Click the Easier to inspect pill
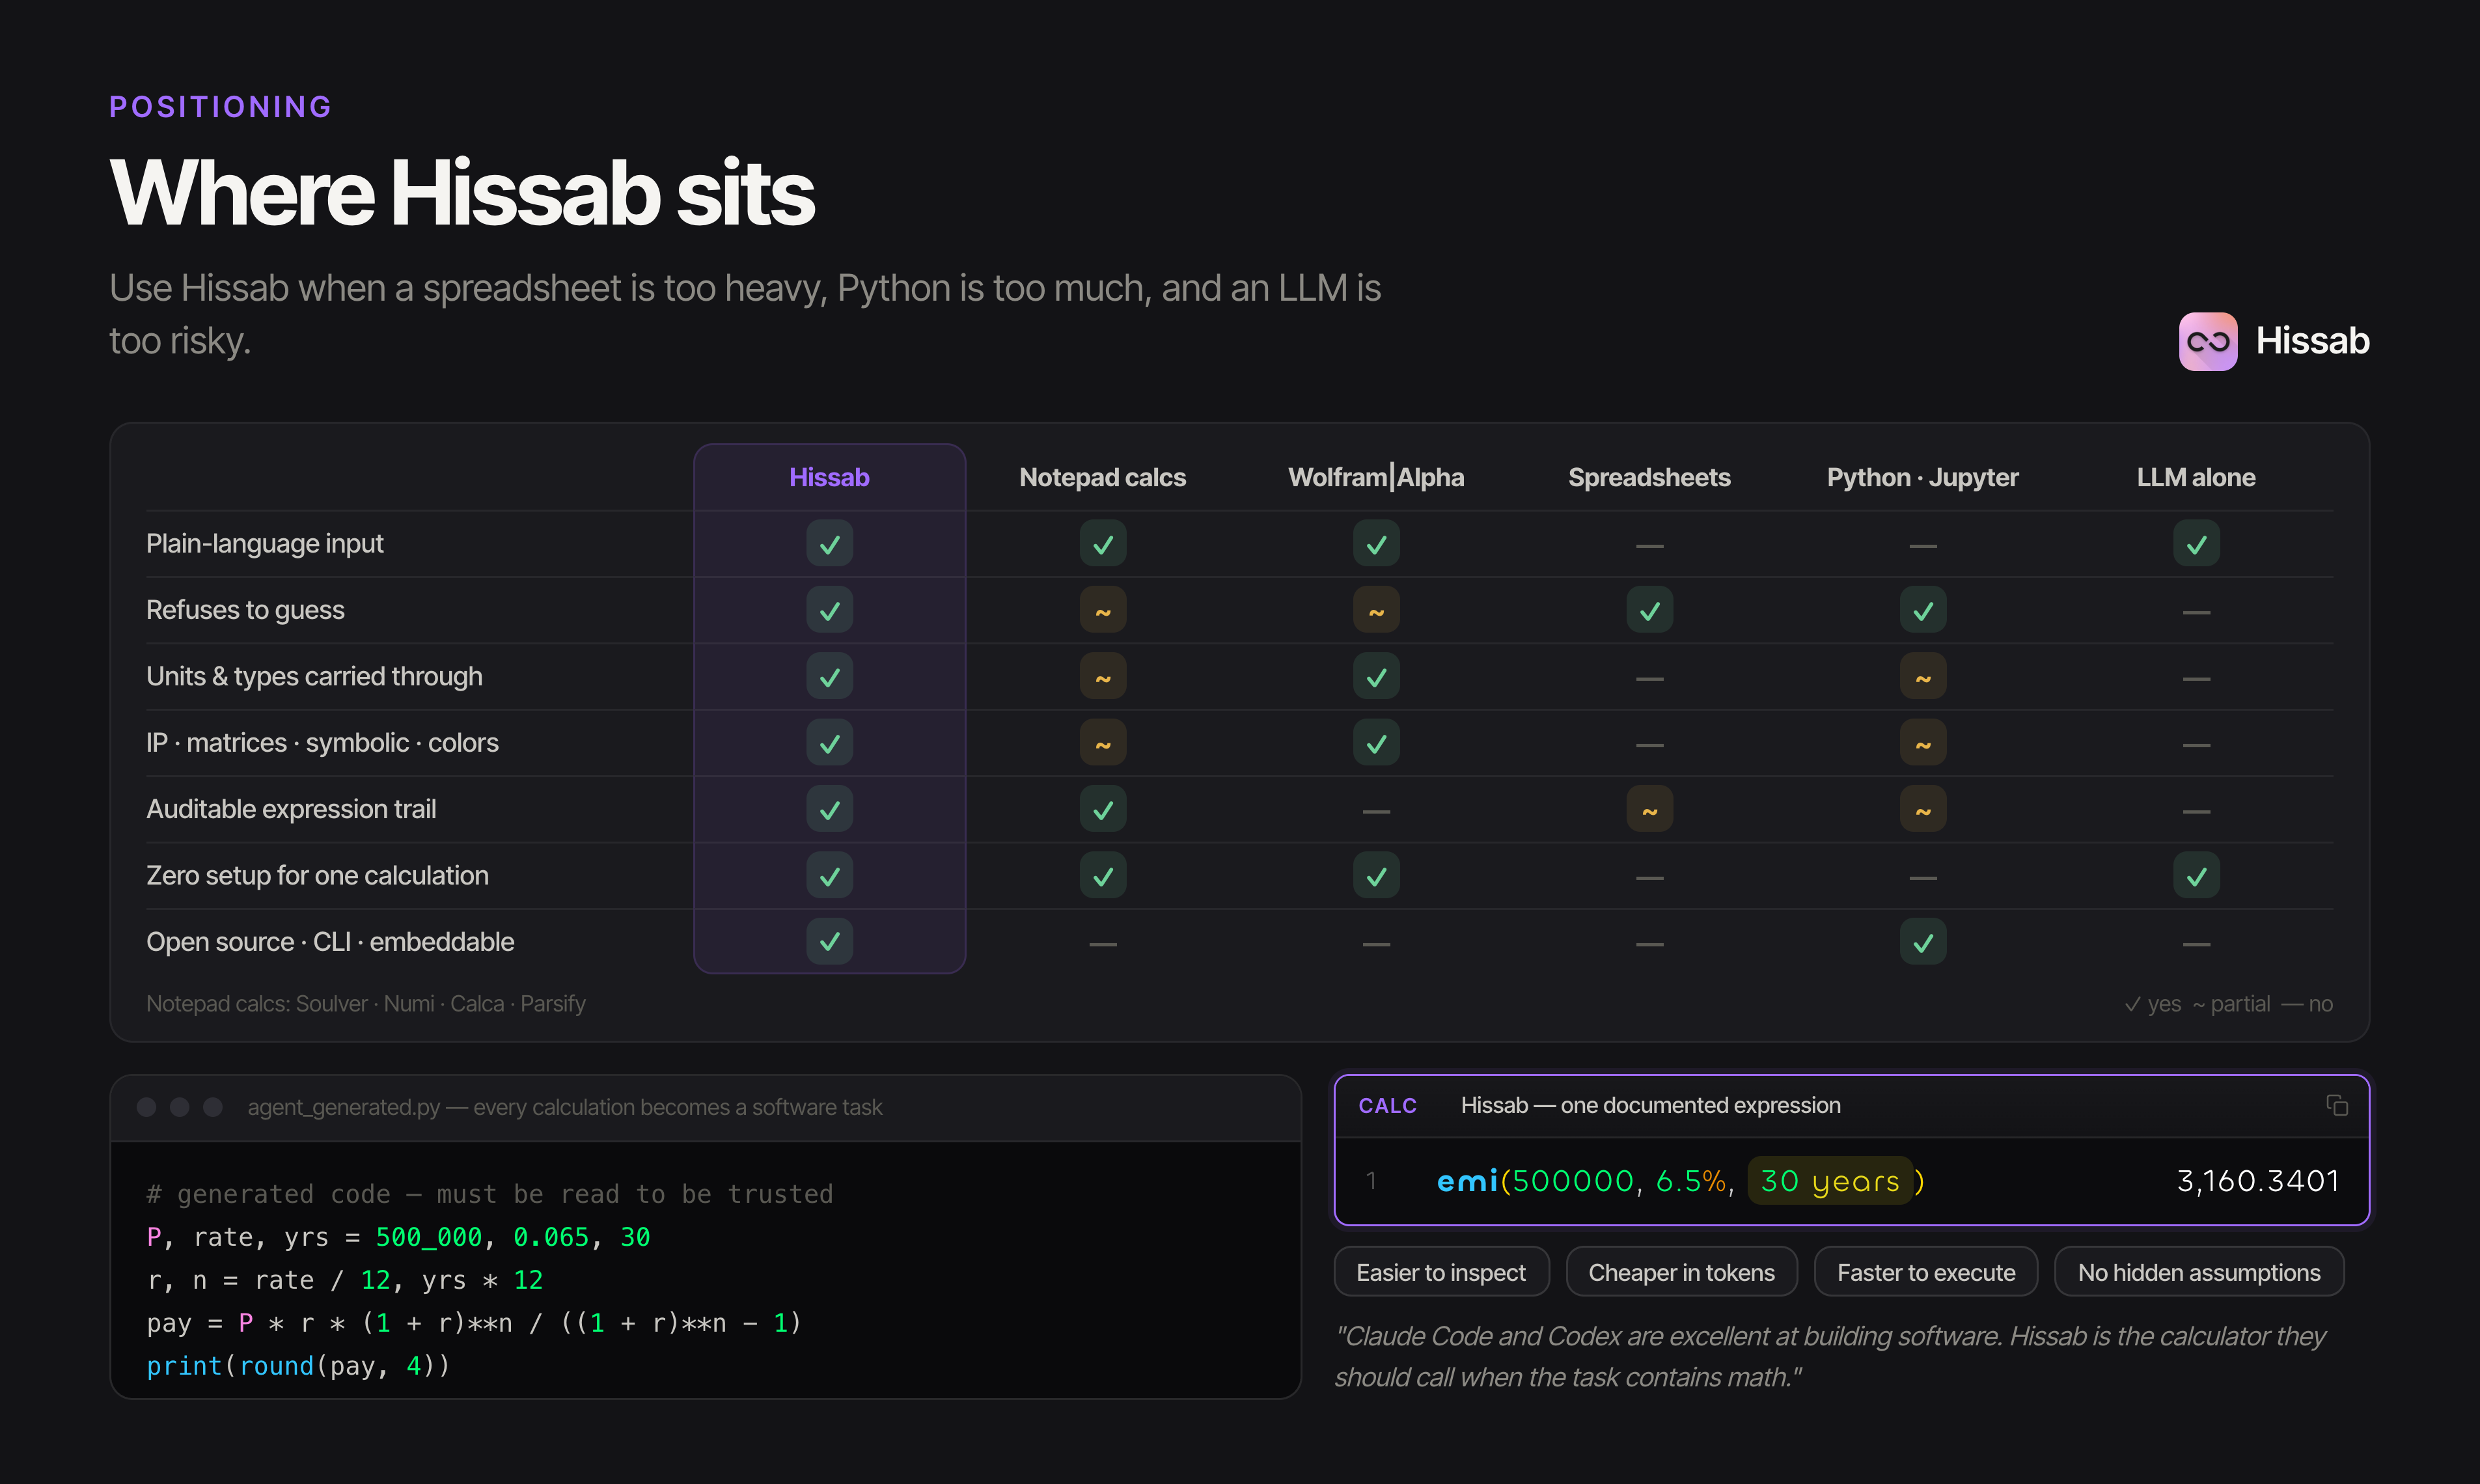 point(1441,1272)
